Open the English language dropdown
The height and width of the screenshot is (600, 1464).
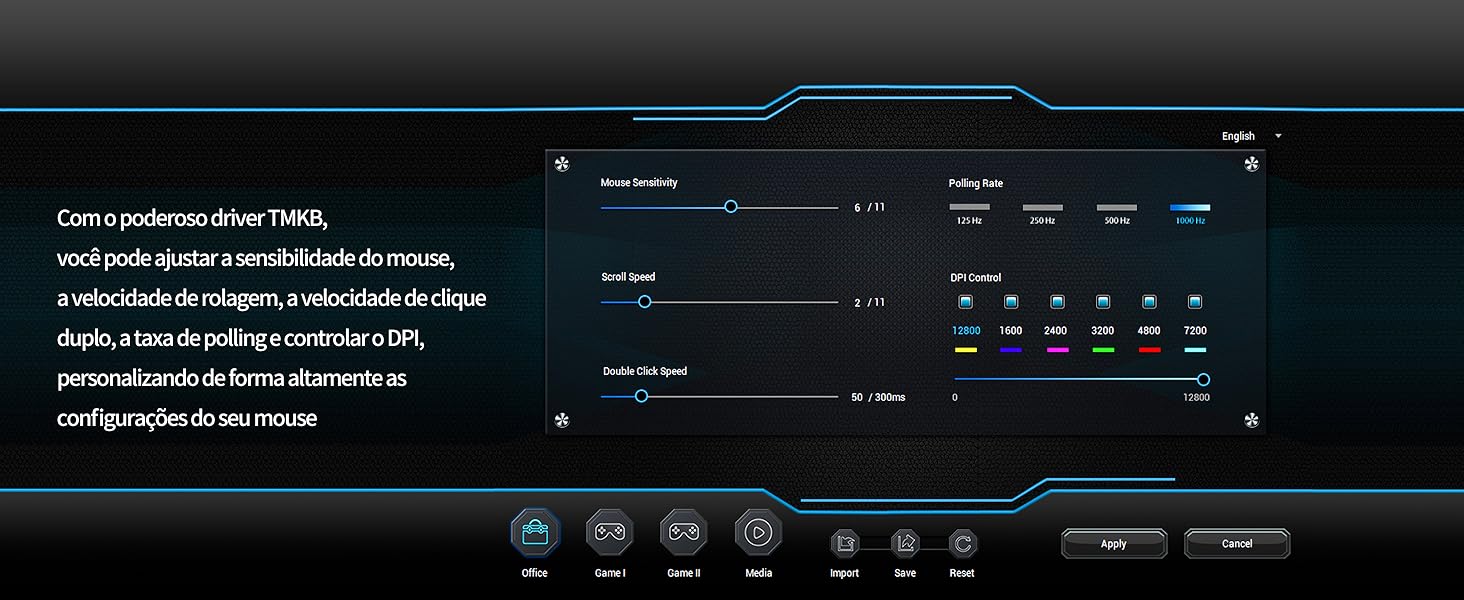[1251, 136]
